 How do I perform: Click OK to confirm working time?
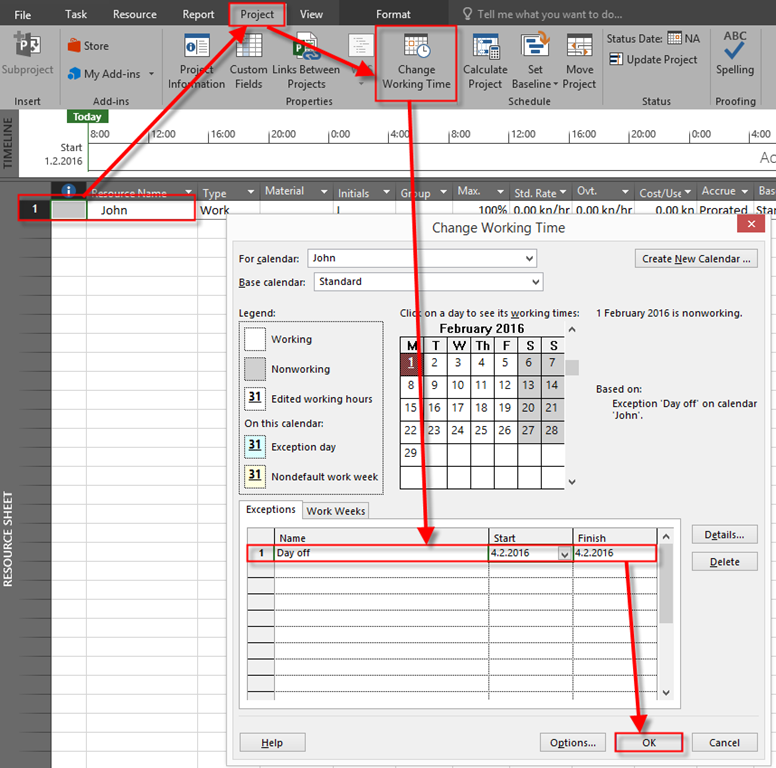click(649, 743)
